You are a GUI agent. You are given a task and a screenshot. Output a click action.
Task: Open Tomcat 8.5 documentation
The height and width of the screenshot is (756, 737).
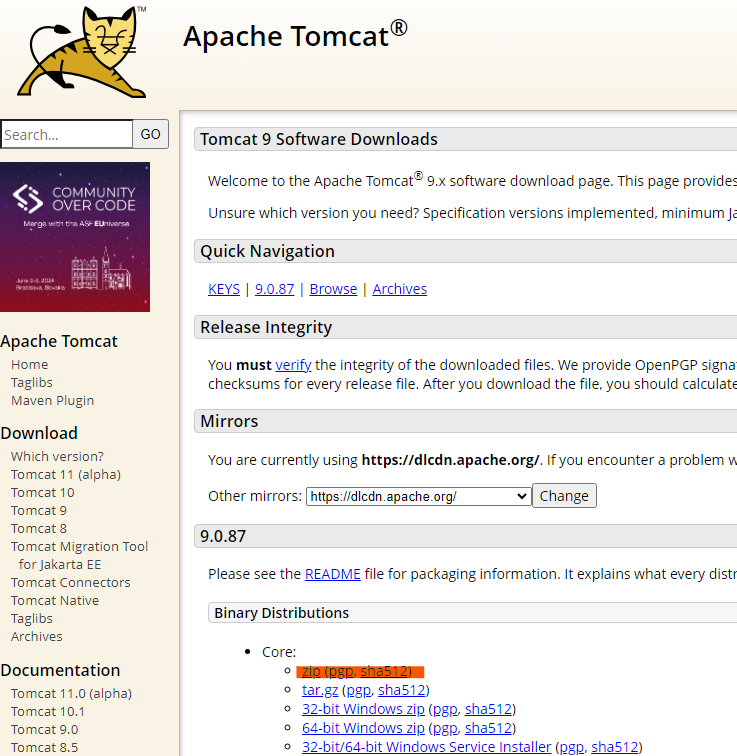coord(44,747)
